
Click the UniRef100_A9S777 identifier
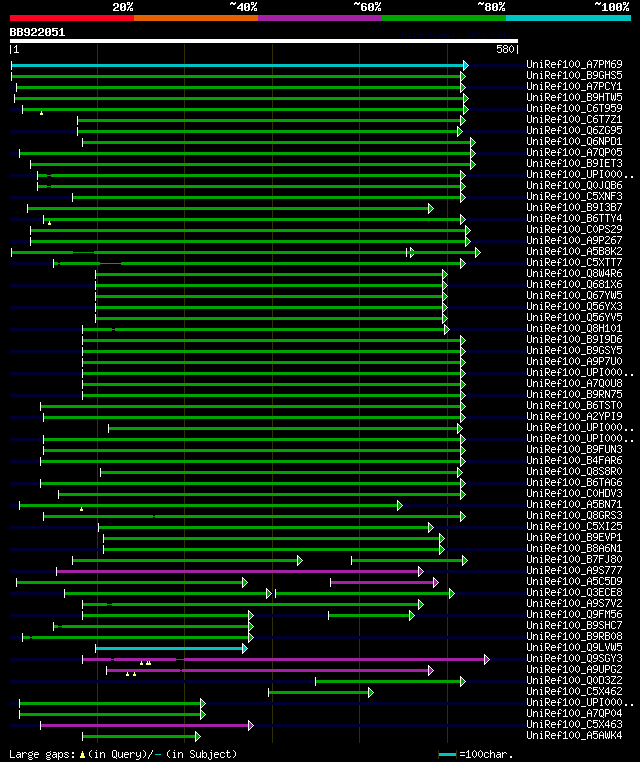(x=574, y=570)
